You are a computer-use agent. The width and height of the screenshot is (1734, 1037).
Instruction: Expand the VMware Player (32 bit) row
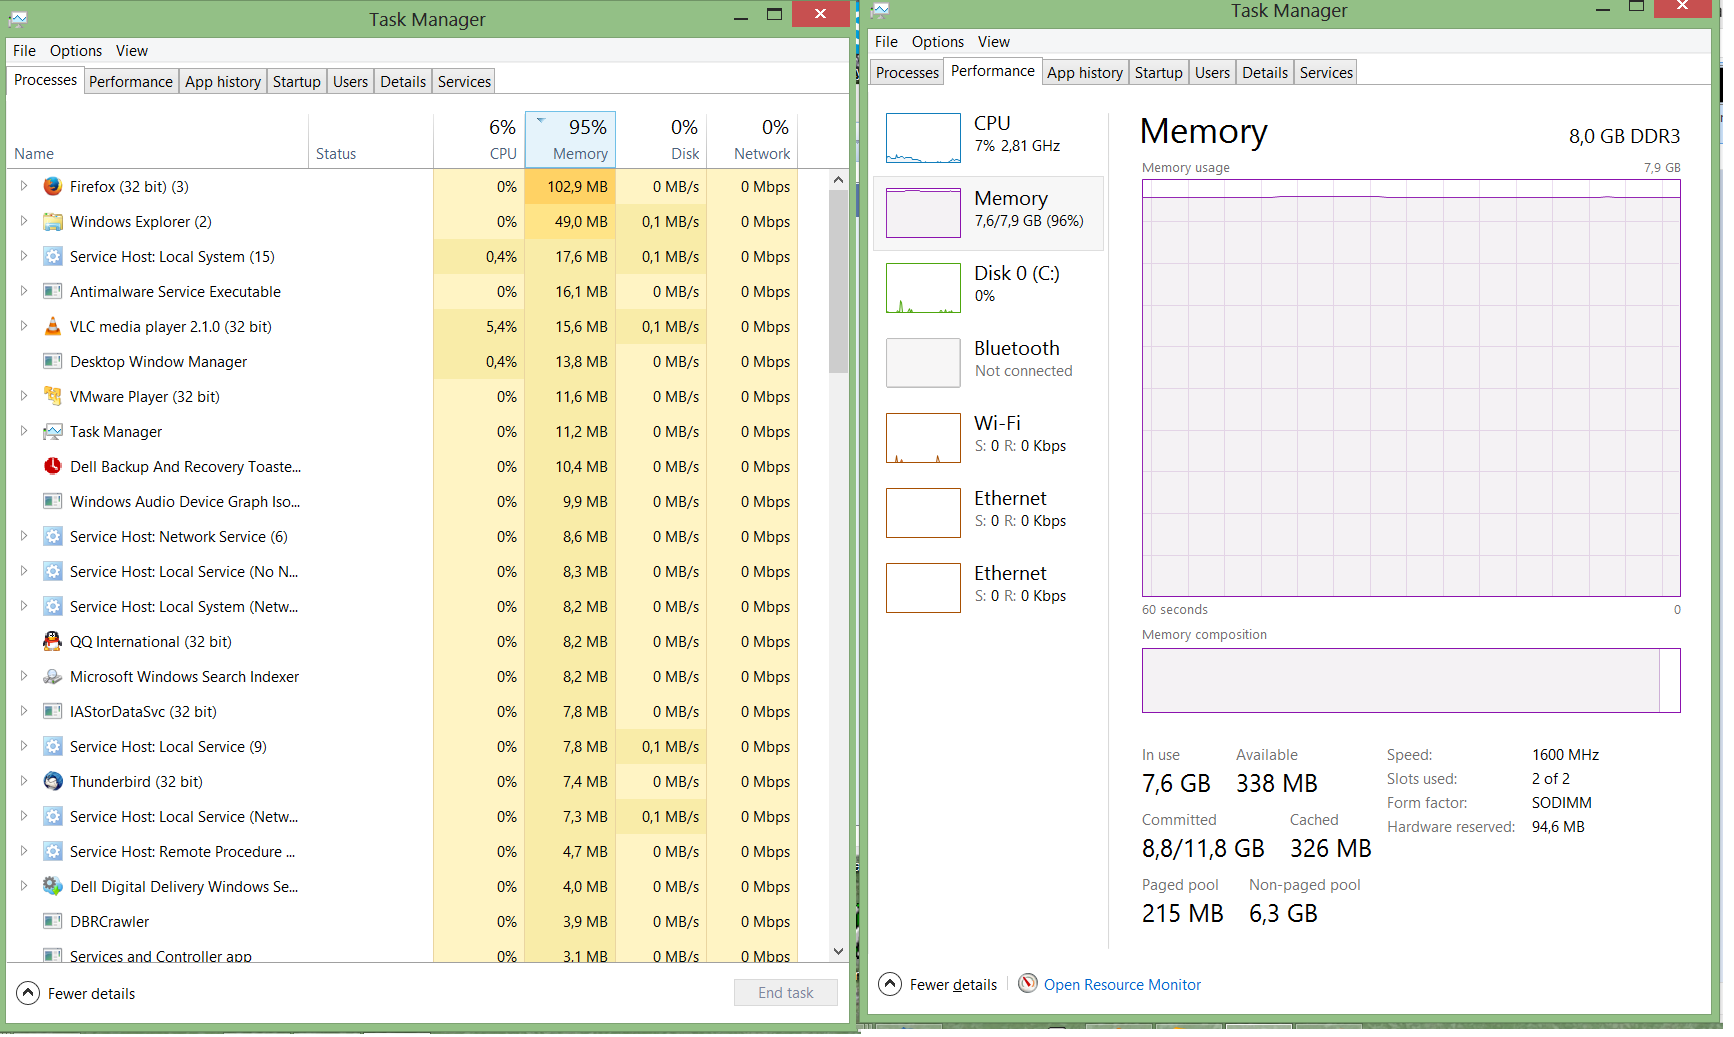[x=24, y=396]
